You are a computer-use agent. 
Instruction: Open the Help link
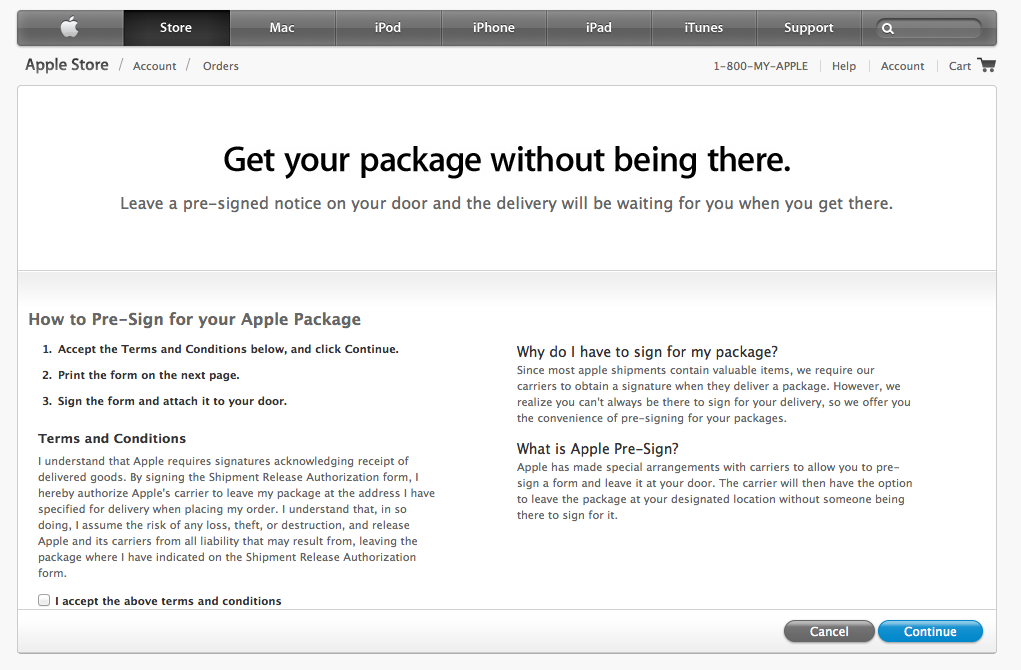point(844,66)
